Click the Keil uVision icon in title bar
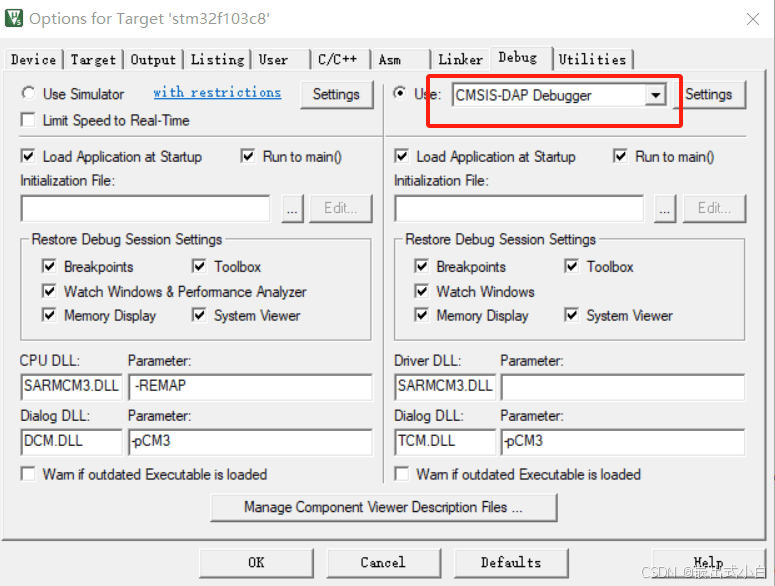This screenshot has height=586, width=775. point(14,18)
